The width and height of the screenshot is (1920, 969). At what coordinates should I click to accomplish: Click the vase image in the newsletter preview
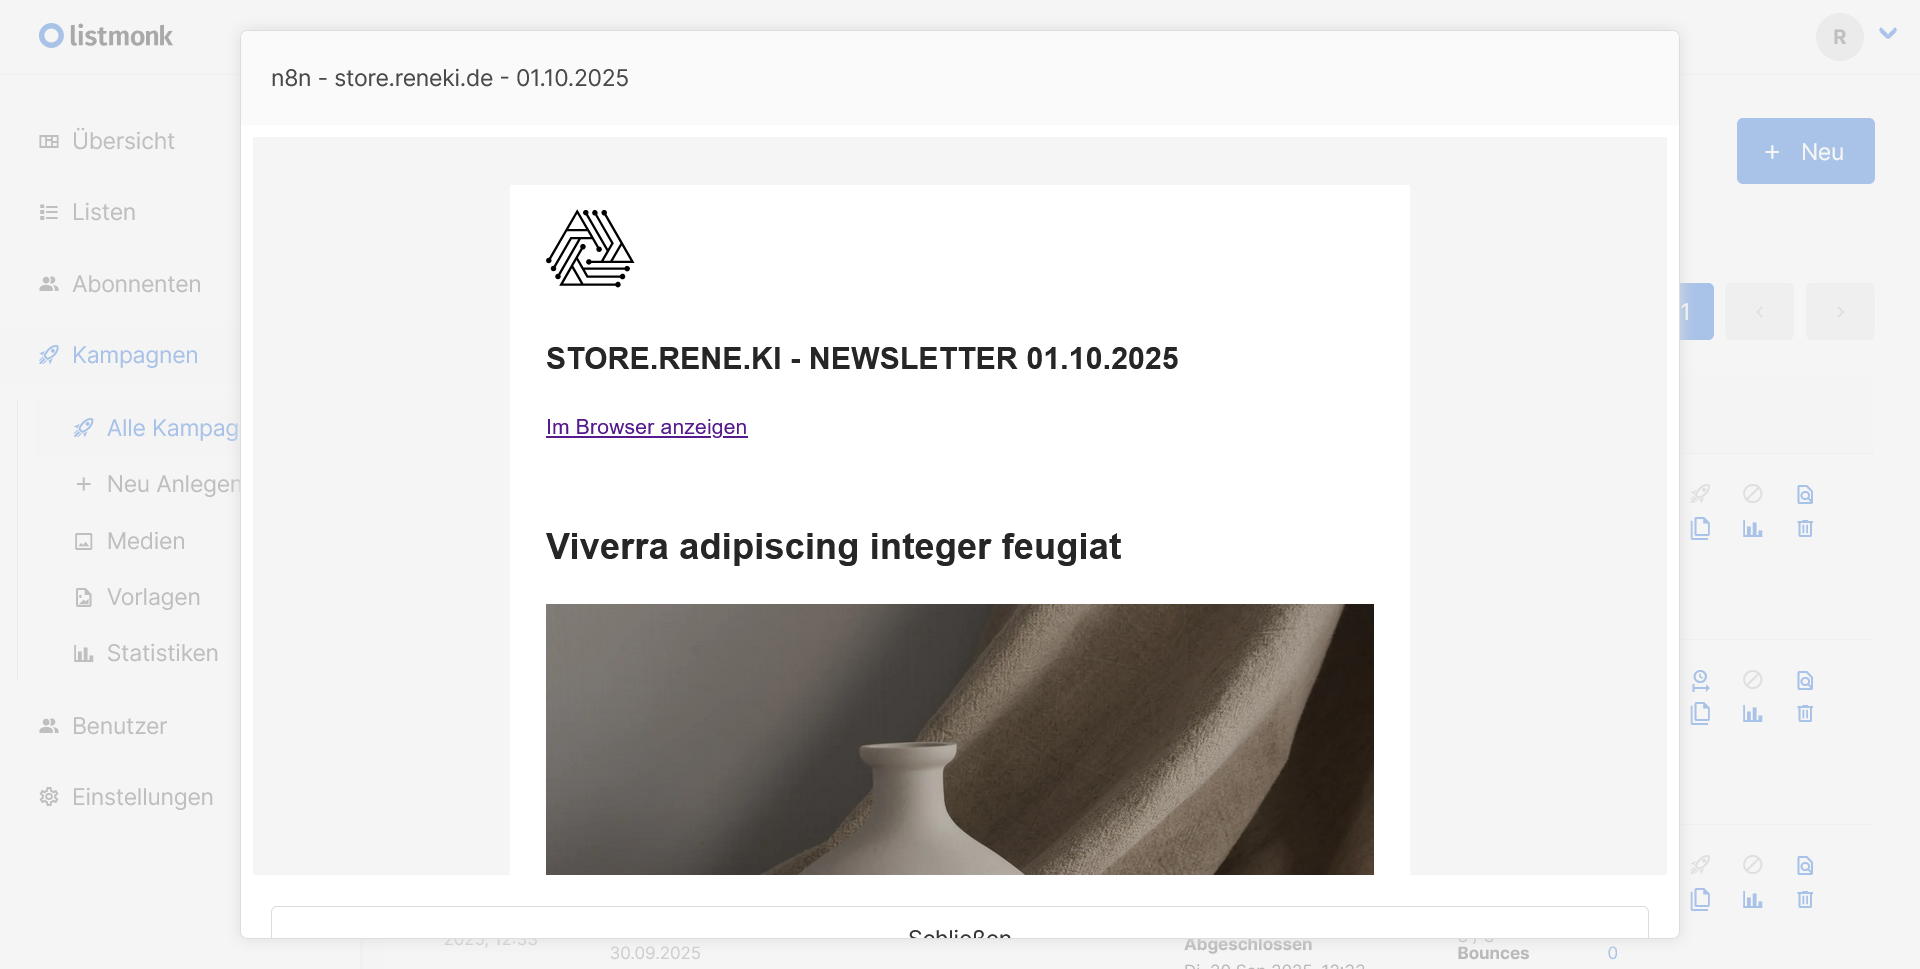pyautogui.click(x=960, y=739)
